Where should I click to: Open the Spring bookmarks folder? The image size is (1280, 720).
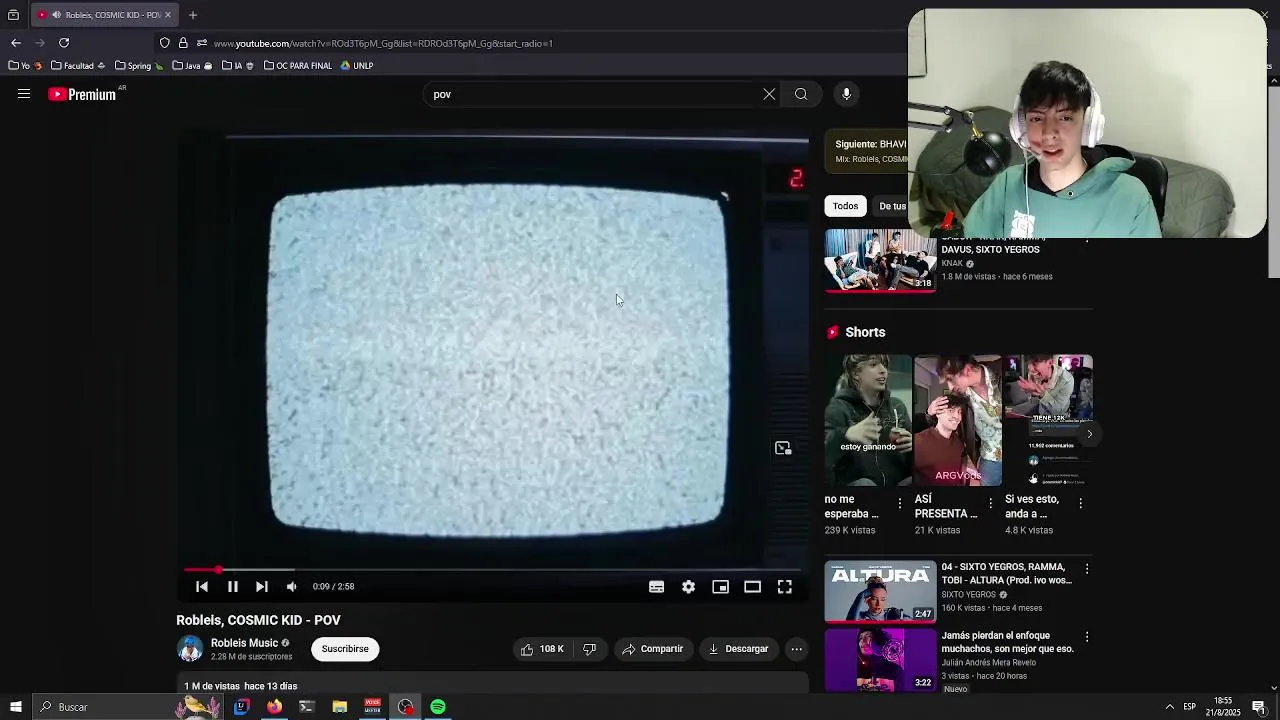point(139,66)
